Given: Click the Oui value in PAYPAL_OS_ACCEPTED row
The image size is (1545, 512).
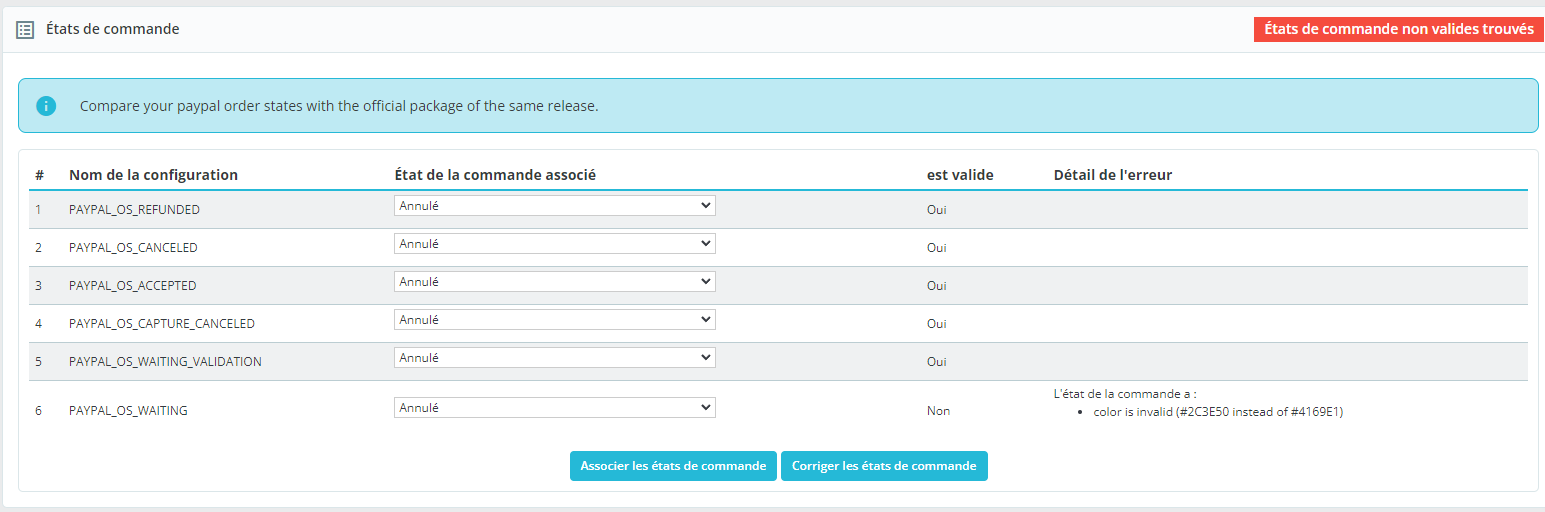Looking at the screenshot, I should [937, 286].
